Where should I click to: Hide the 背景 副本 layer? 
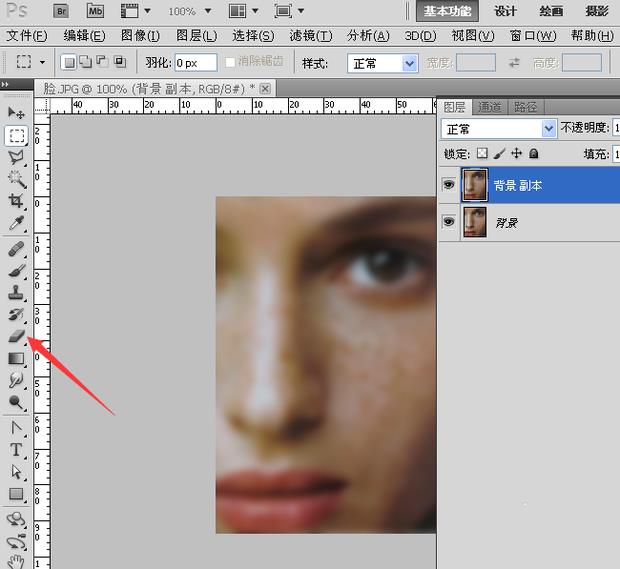pos(448,185)
